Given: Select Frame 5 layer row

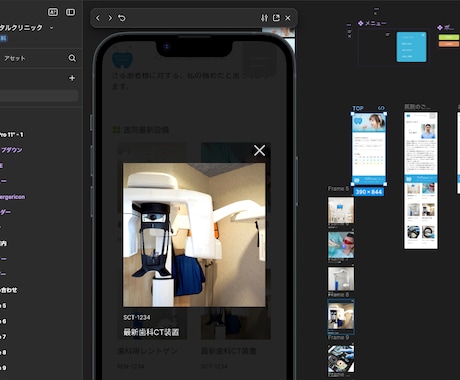Looking at the screenshot, I should 3,306.
